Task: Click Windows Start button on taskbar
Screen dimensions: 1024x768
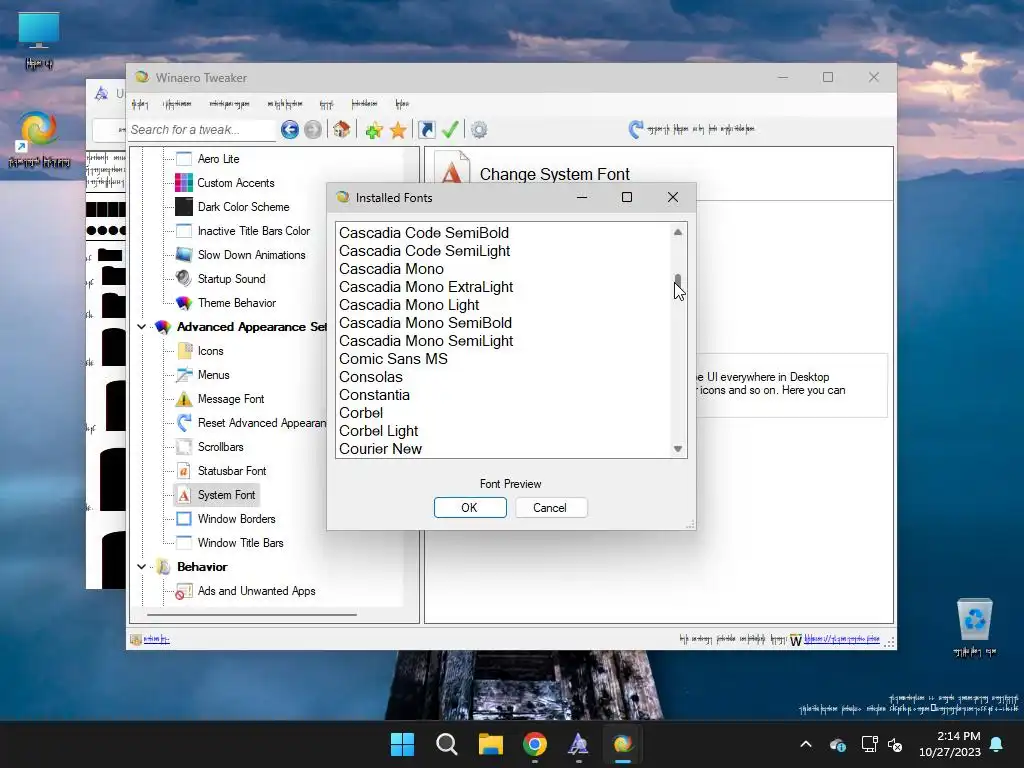Action: pos(402,744)
